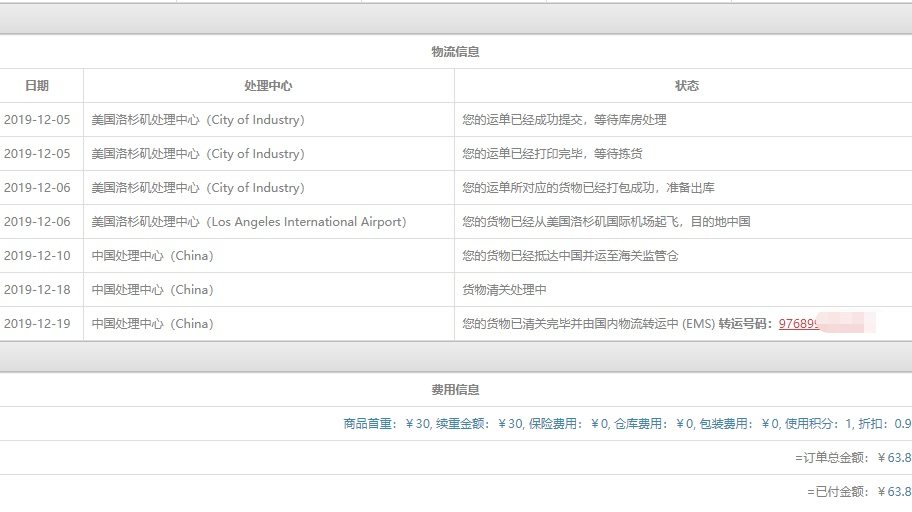Viewport: 912px width, 512px height.
Task: Select the status text about 打包成功，准备出库
Action: tap(589, 187)
